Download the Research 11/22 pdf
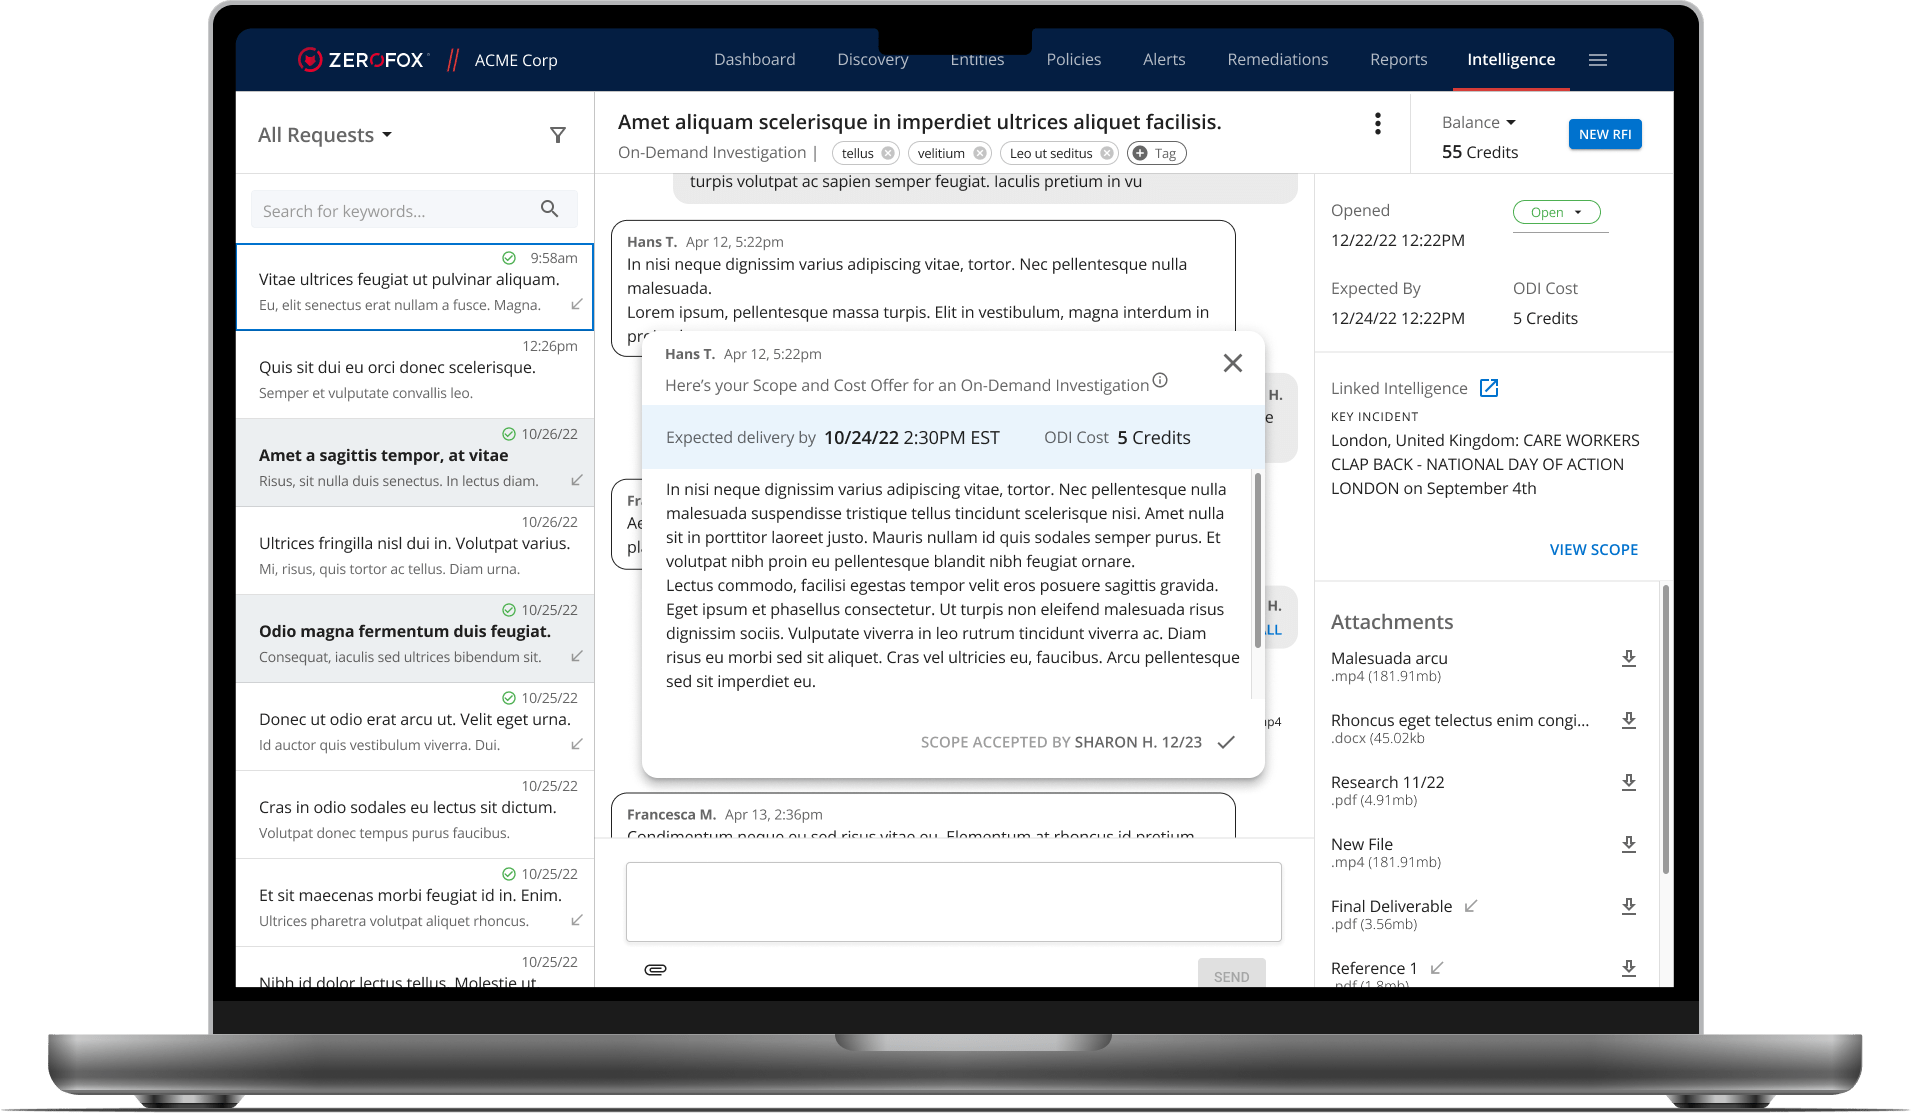Screen dimensions: 1911x1113 1628,782
